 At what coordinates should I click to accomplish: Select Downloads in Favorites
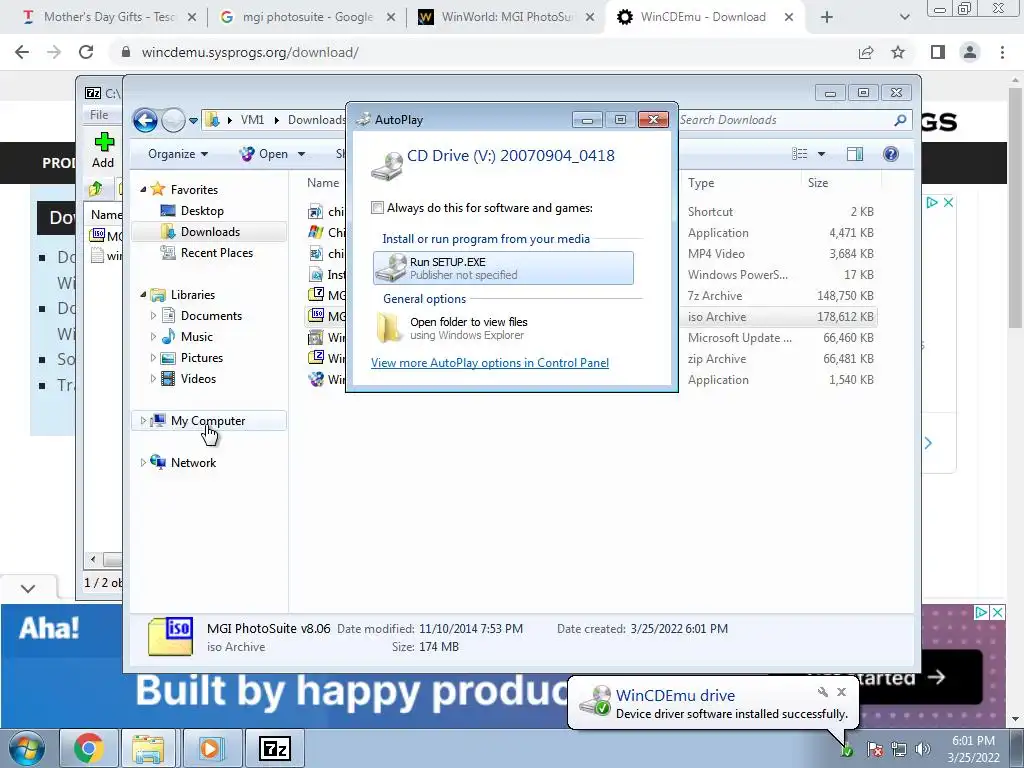pyautogui.click(x=210, y=232)
